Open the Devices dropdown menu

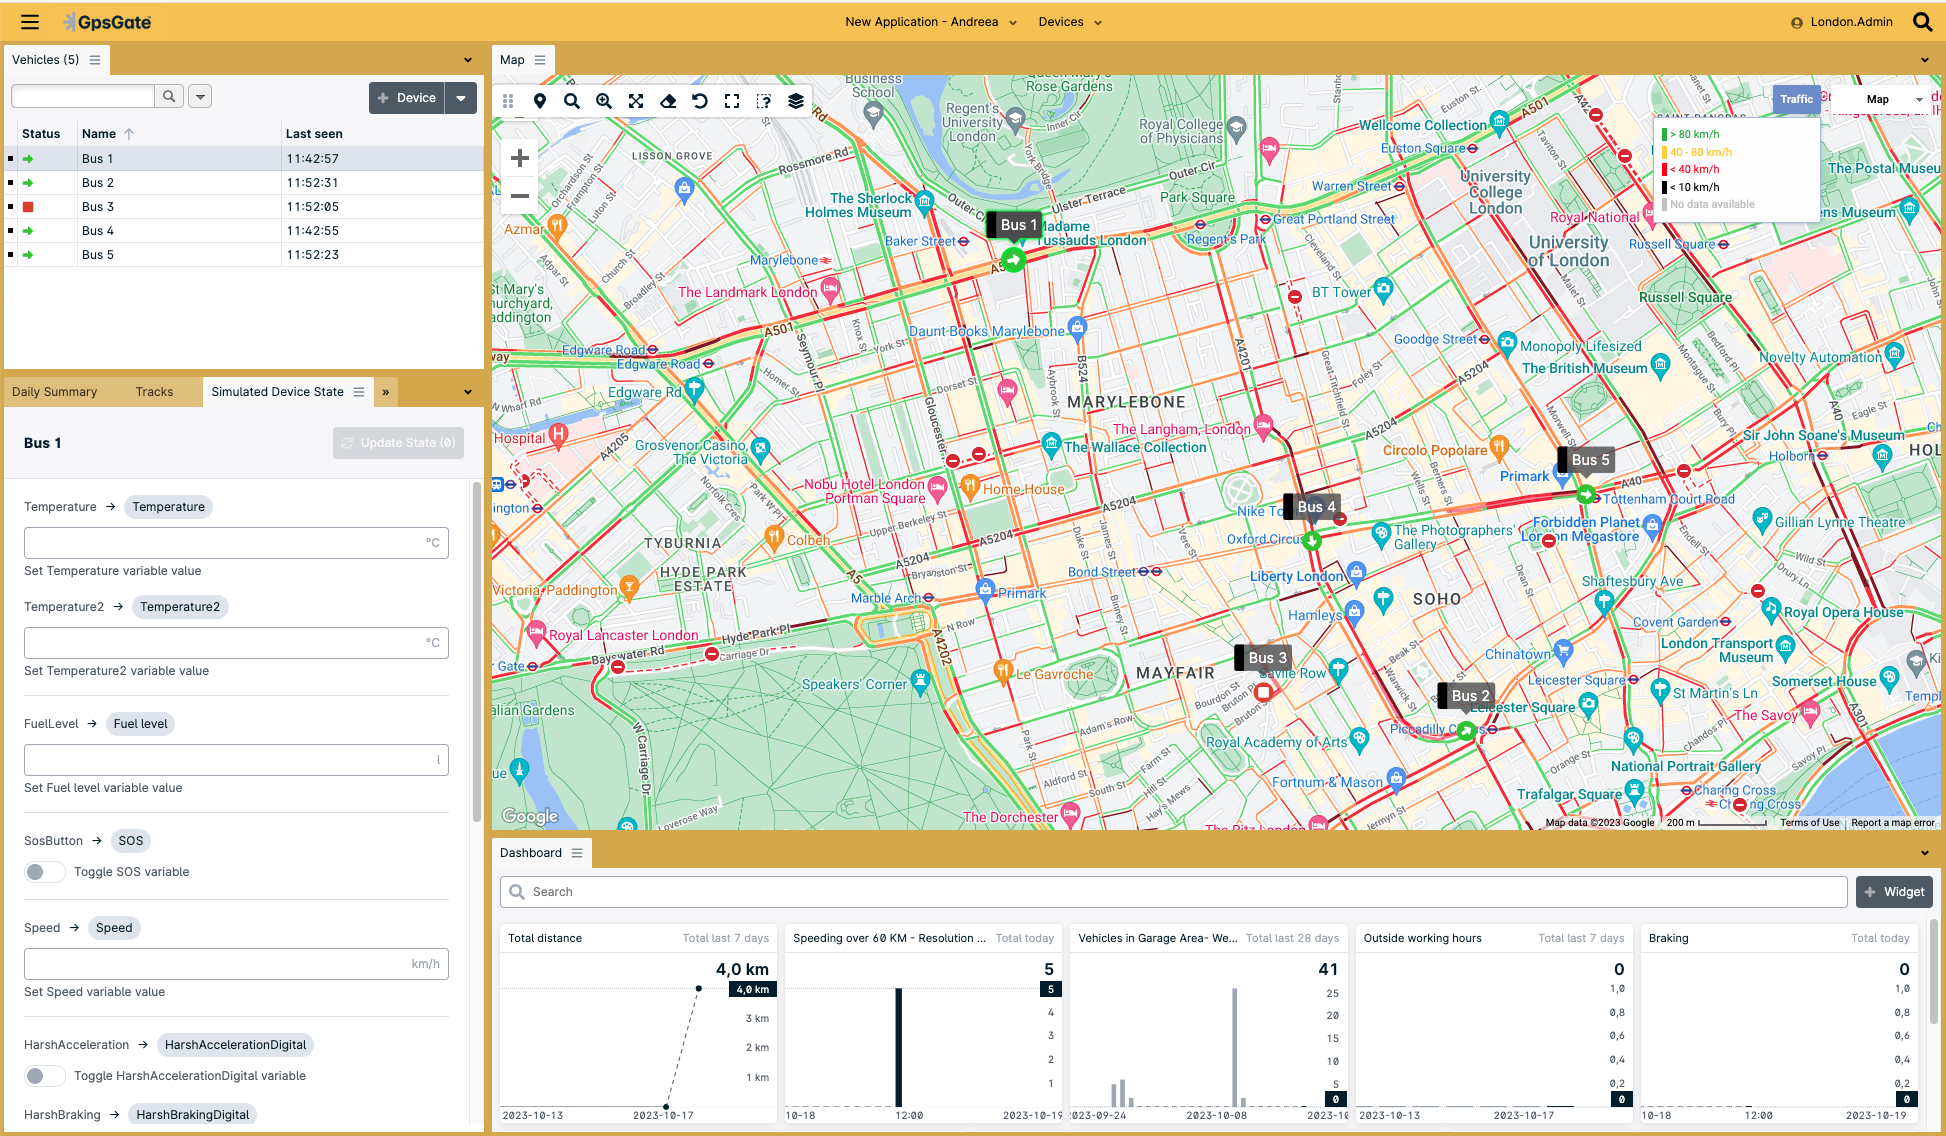1070,22
